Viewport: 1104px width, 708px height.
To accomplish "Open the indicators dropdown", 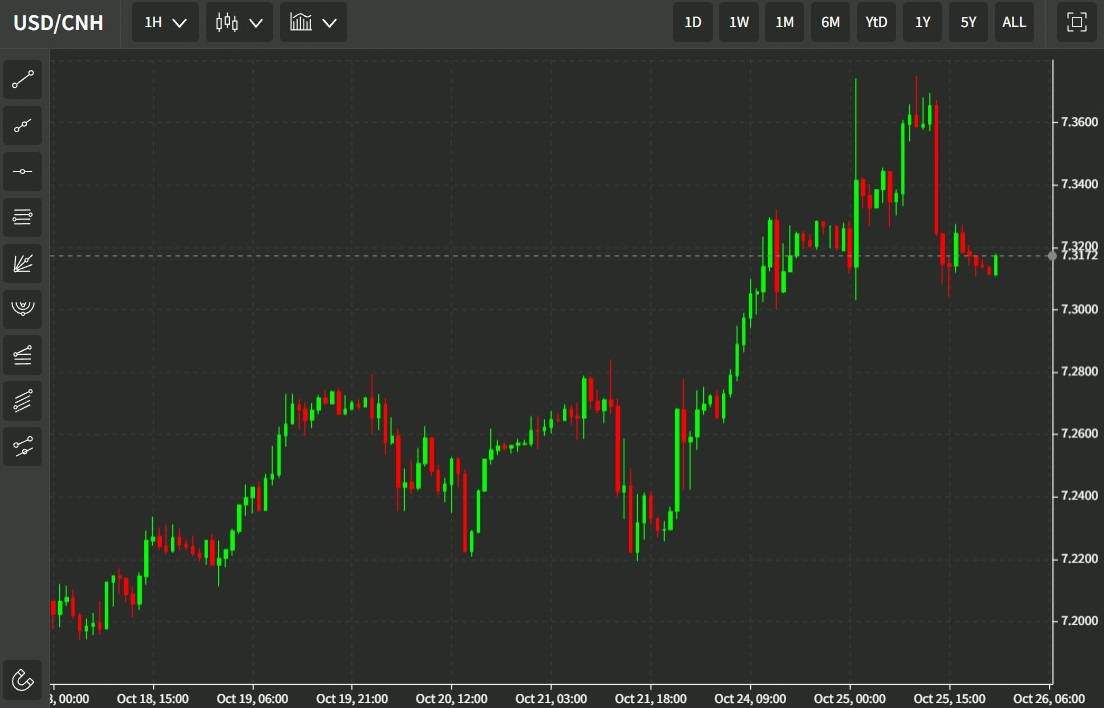I will [313, 23].
